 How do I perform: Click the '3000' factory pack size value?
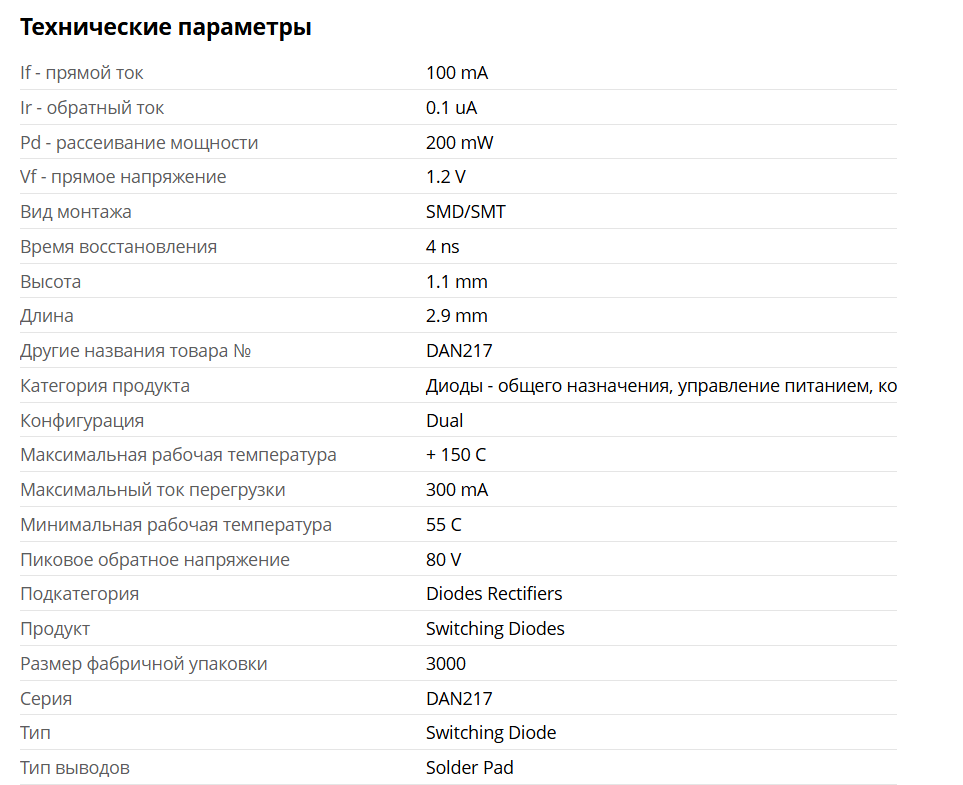click(x=446, y=664)
